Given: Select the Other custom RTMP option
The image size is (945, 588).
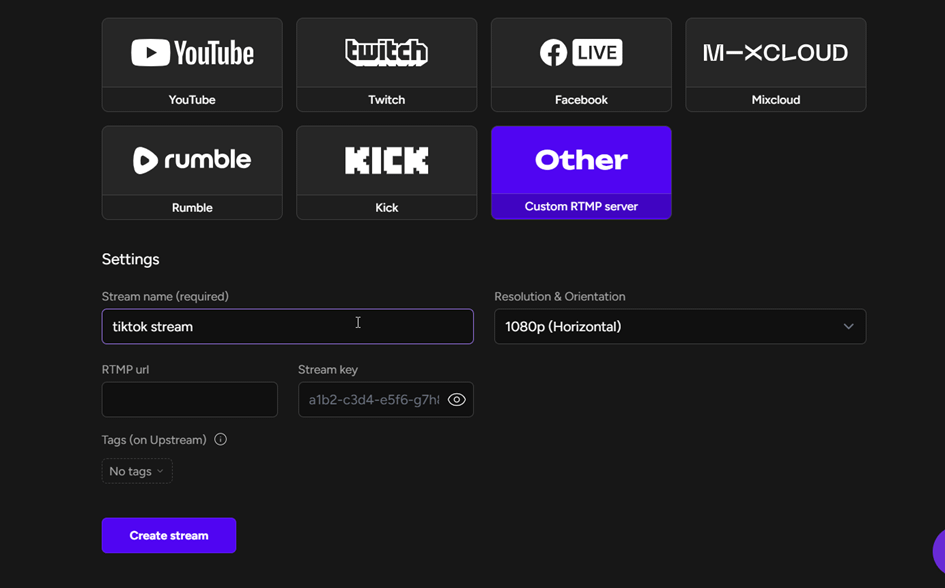Looking at the screenshot, I should coord(581,160).
